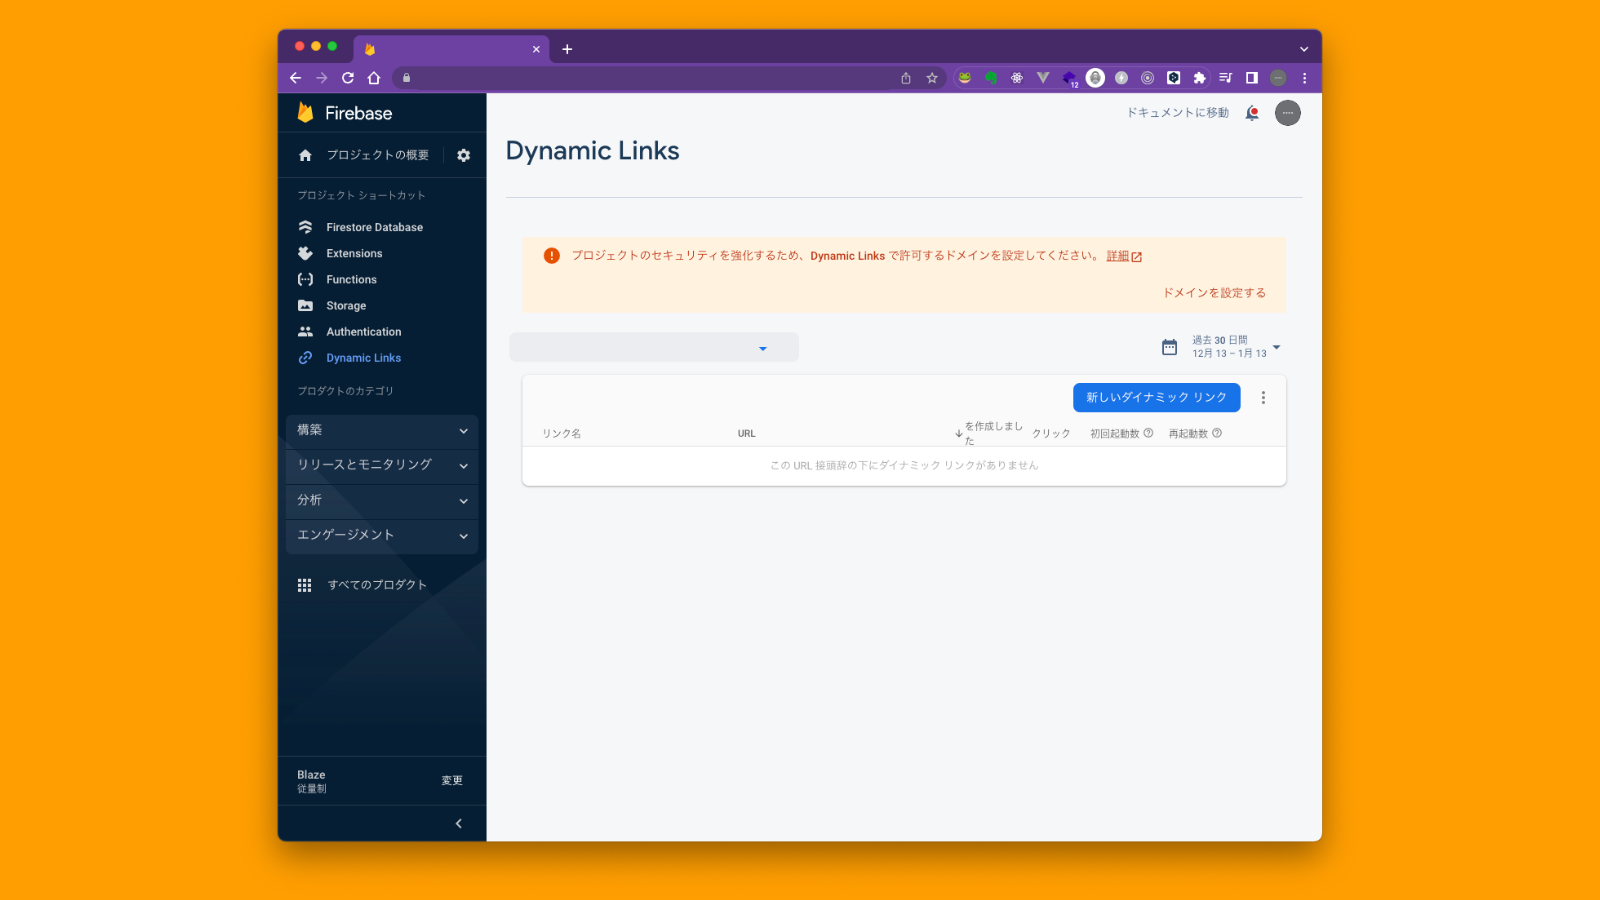Image resolution: width=1600 pixels, height=900 pixels.
Task: Open the media control playlist icon
Action: coord(1225,78)
